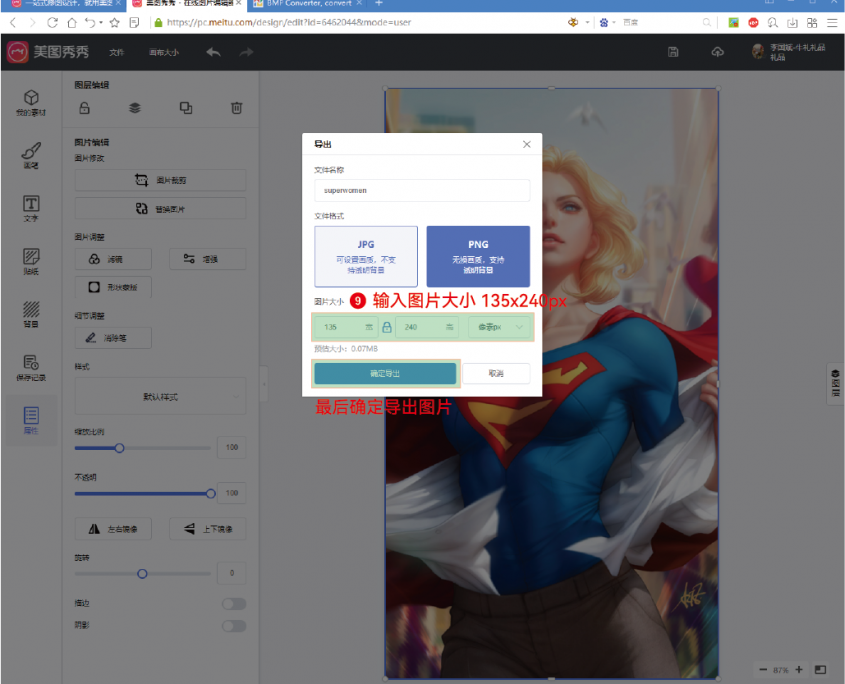Click Confirm Export (确定导出) button
Screen dimensions: 845x684
point(385,374)
